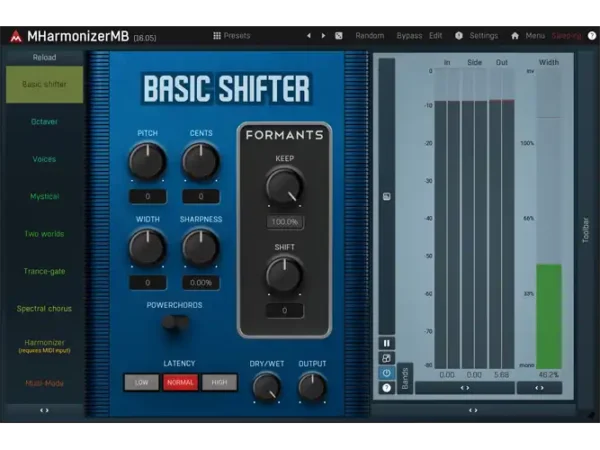
Task: Pause the meters display
Action: (386, 343)
